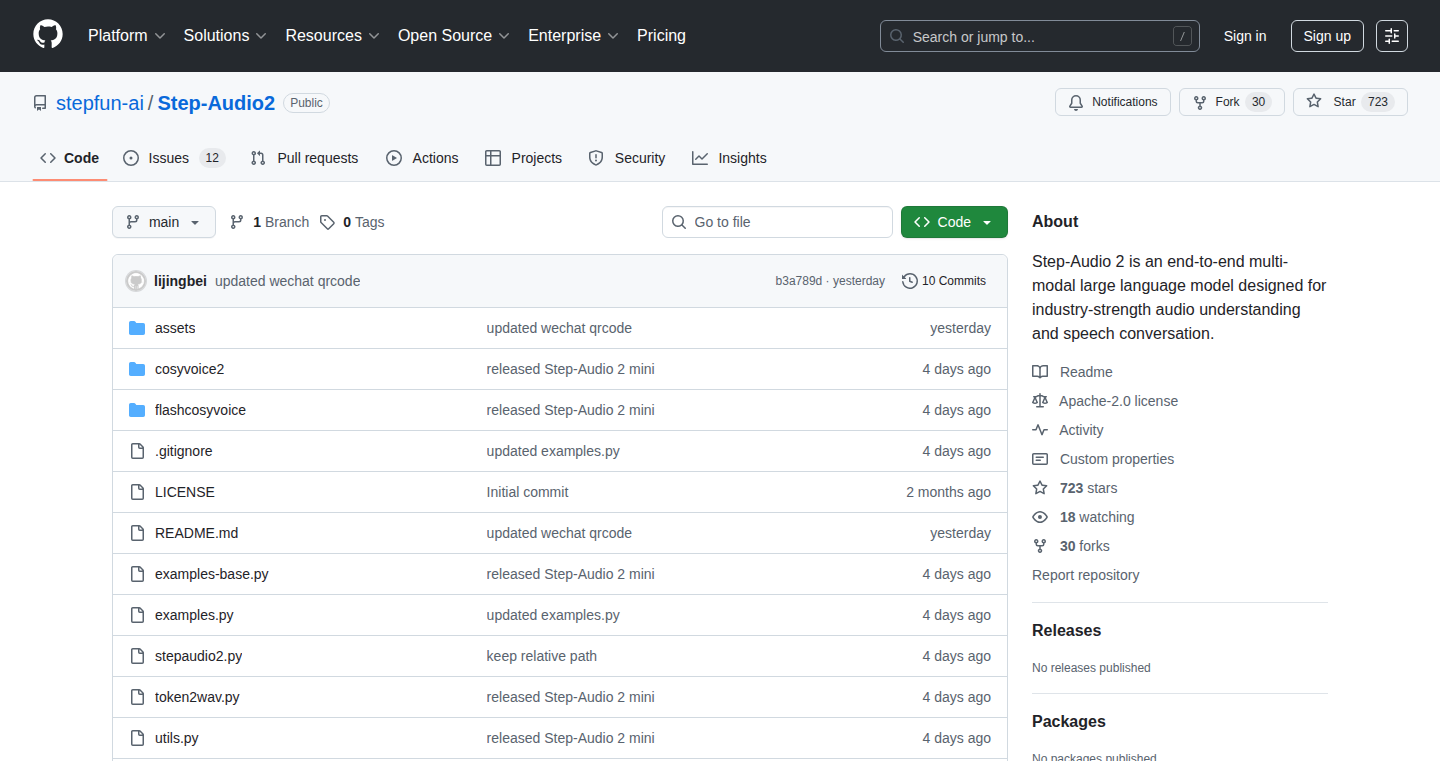Switch to the Insights tab

tap(729, 158)
